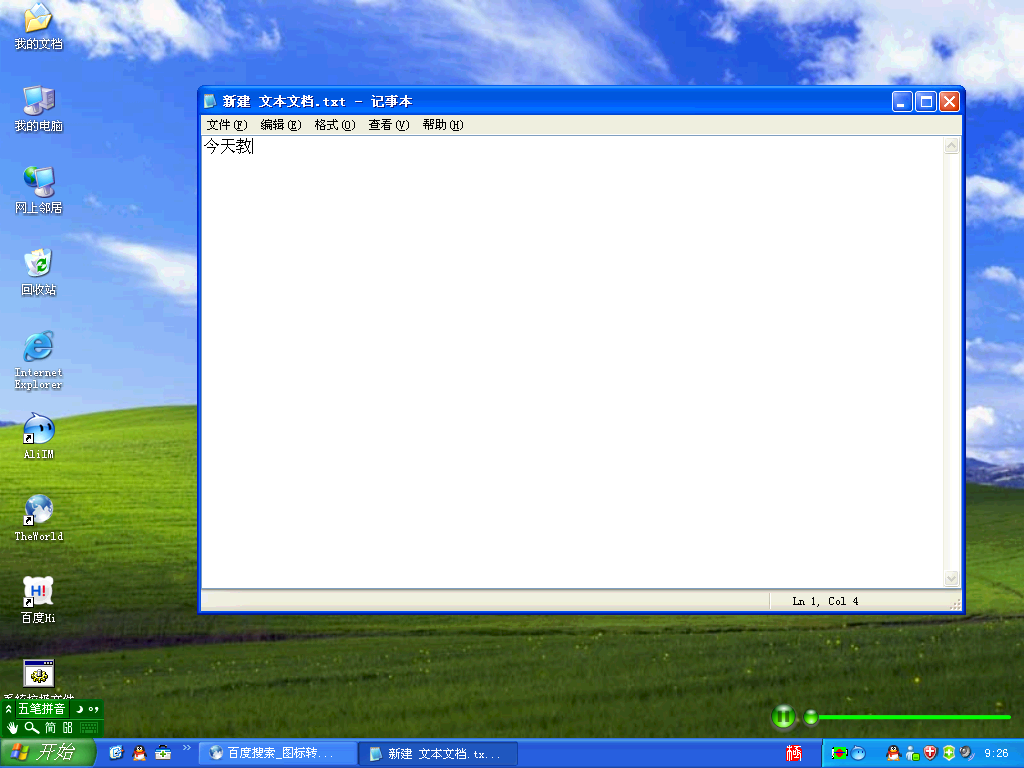Click the 新建 文本文档 taskbar button
Image resolution: width=1024 pixels, height=768 pixels.
(438, 754)
